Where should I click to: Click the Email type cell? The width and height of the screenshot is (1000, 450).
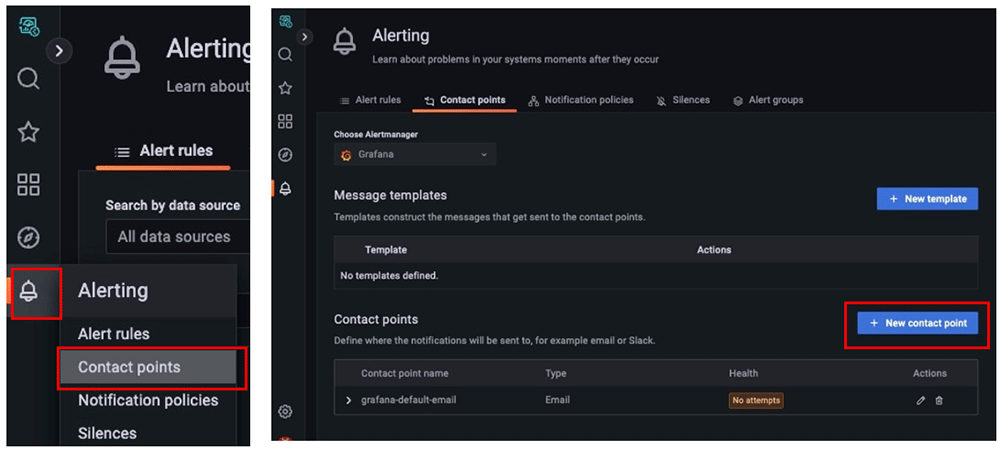(x=557, y=400)
